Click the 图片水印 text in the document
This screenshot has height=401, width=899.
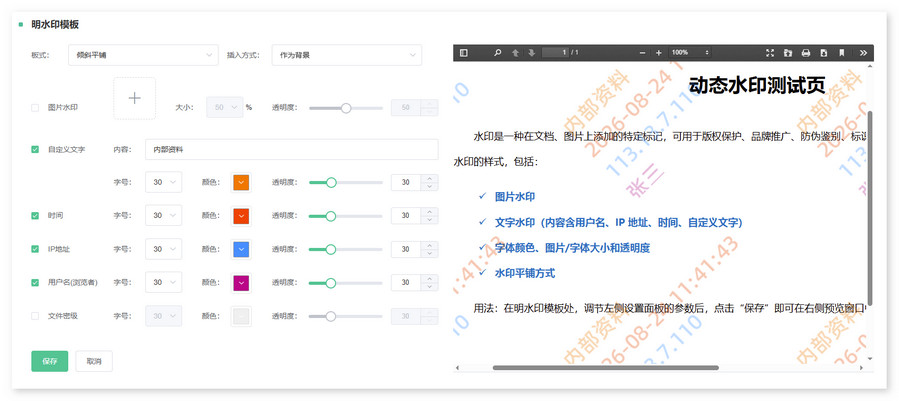[515, 197]
